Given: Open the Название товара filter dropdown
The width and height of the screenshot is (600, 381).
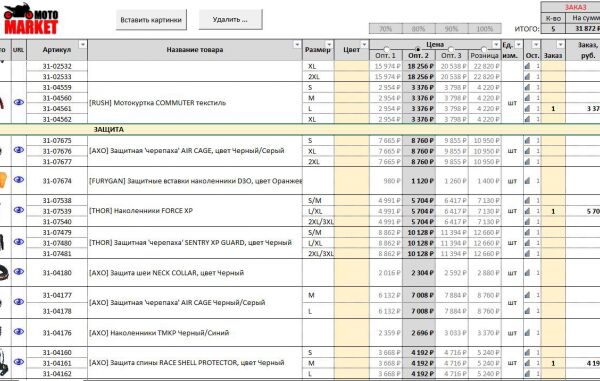Looking at the screenshot, I should (x=297, y=45).
